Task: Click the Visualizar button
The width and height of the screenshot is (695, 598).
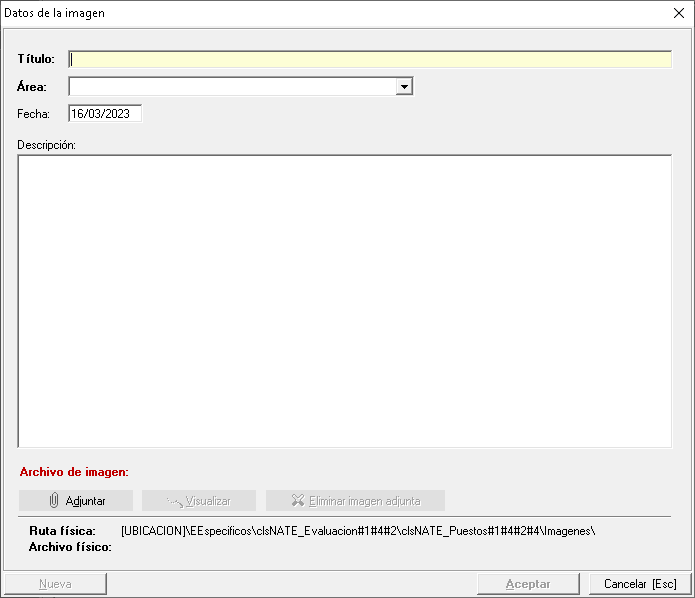Action: [199, 501]
